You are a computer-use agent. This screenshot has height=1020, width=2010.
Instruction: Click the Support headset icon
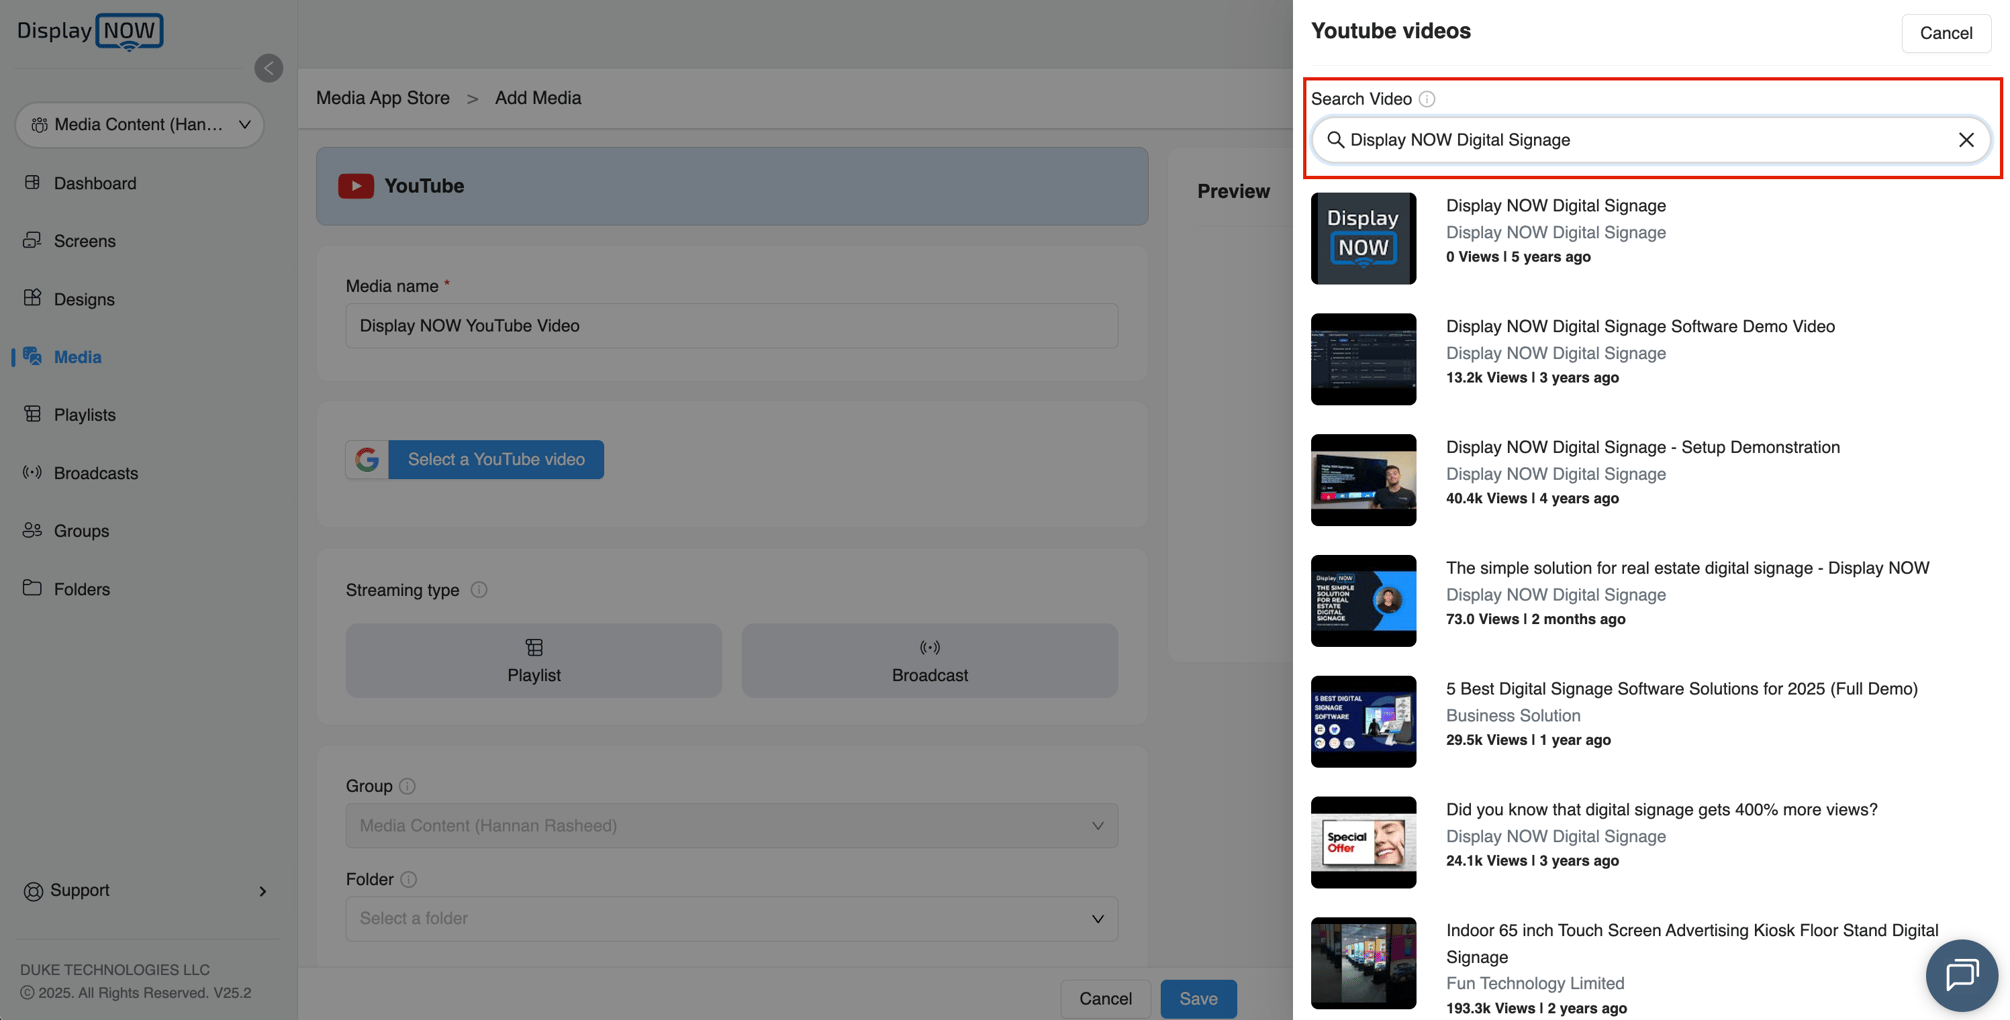click(33, 891)
